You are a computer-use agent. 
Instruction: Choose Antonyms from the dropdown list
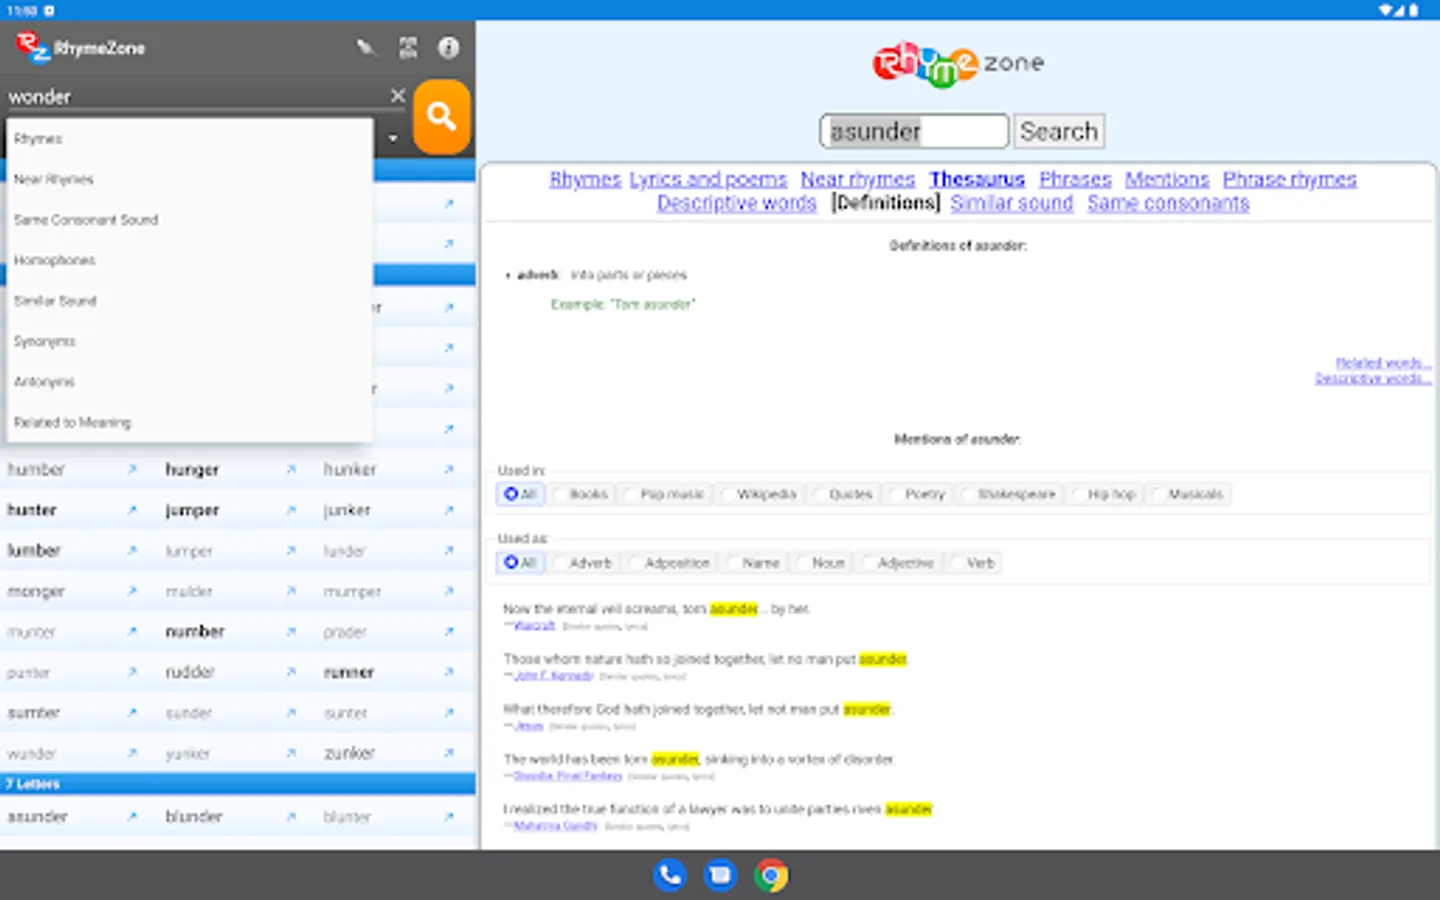(x=189, y=382)
